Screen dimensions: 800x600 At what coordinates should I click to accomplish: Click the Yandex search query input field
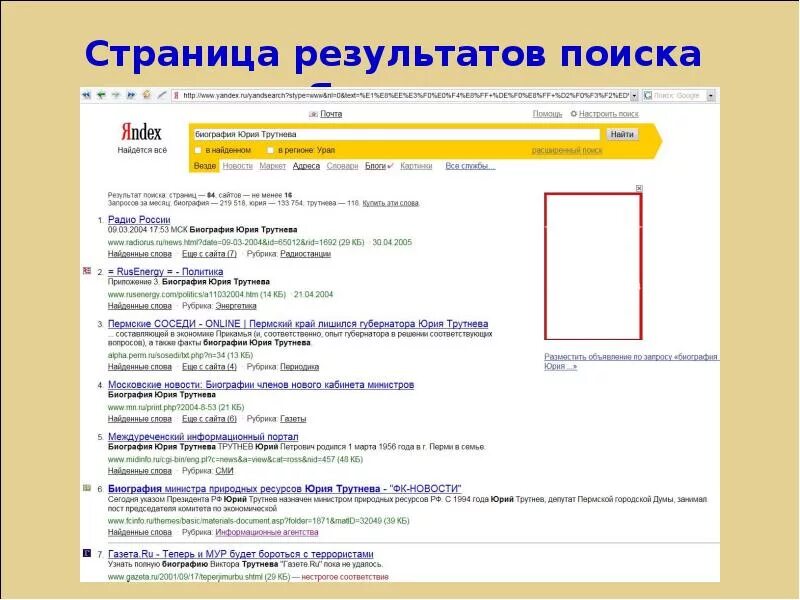[x=396, y=134]
